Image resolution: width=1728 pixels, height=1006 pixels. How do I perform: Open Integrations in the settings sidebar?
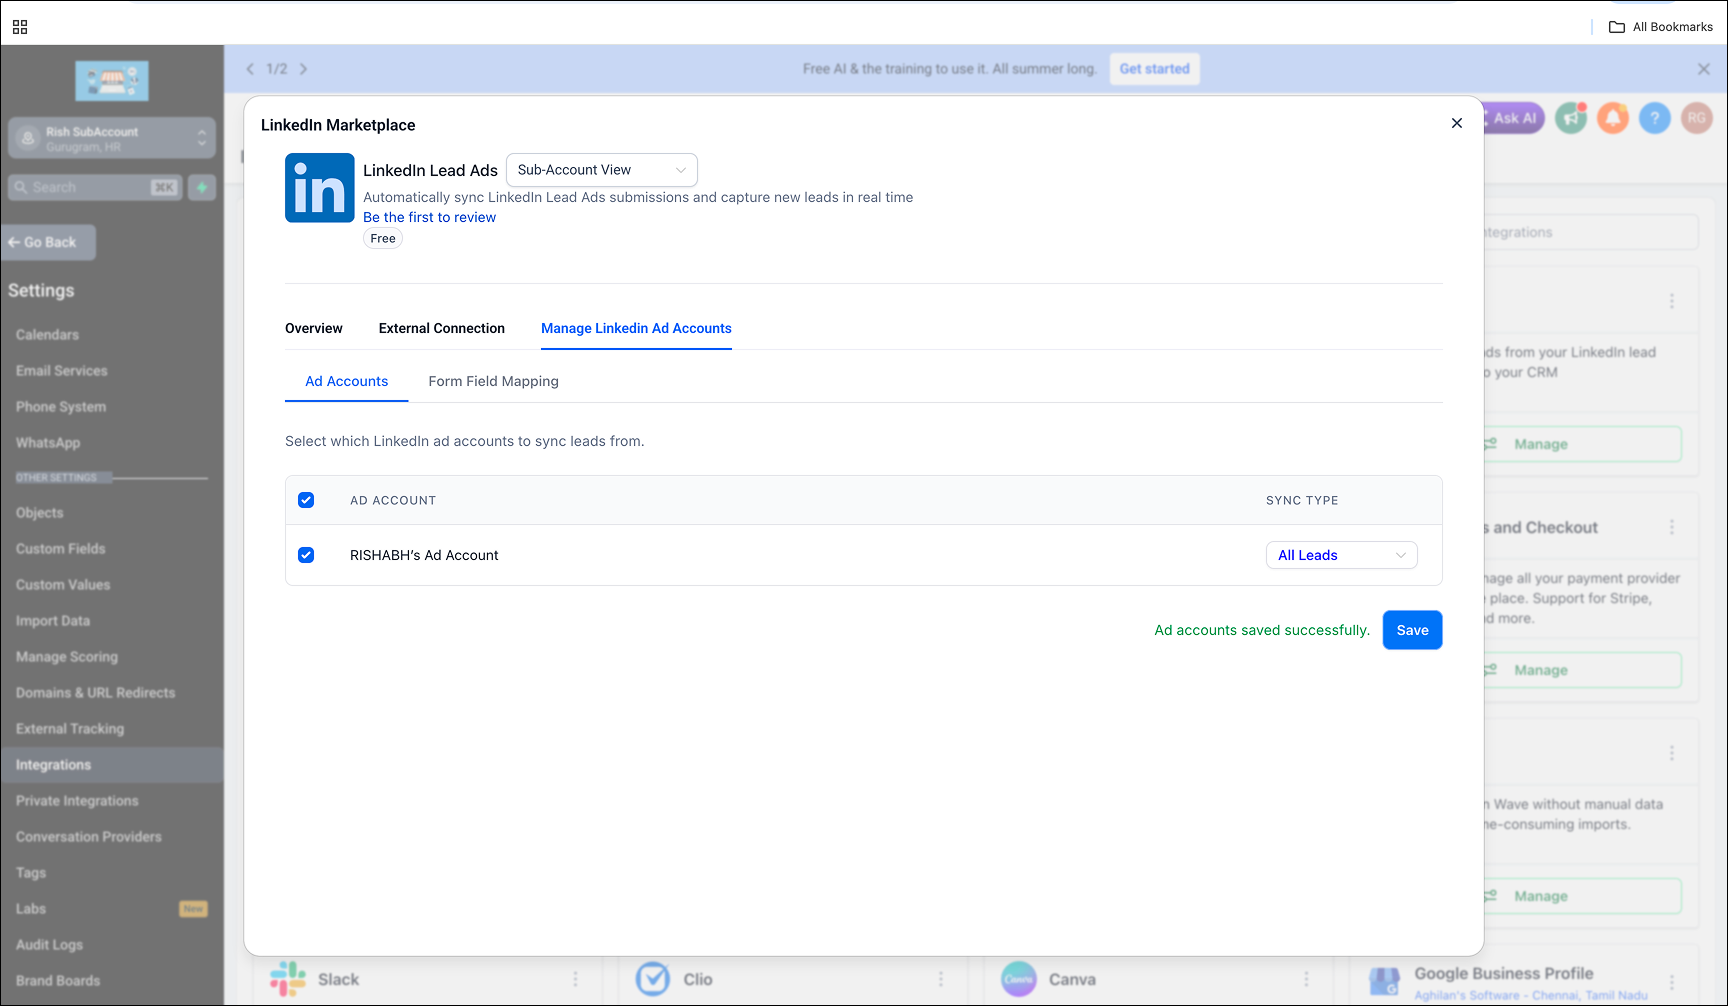(112, 765)
